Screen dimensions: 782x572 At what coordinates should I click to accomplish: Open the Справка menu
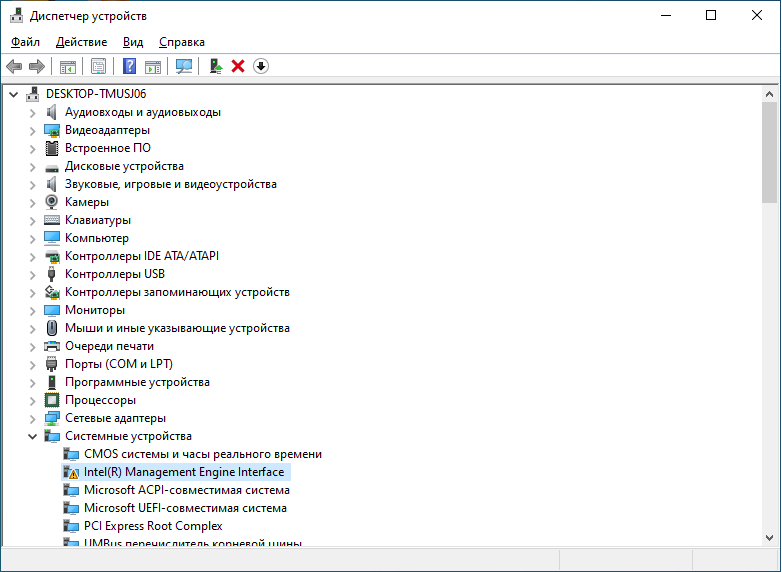coord(182,42)
